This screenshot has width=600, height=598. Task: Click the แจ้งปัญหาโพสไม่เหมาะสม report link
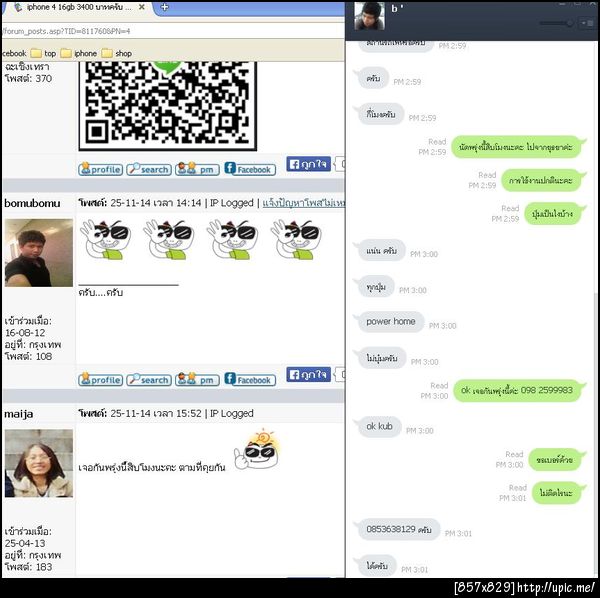[303, 203]
